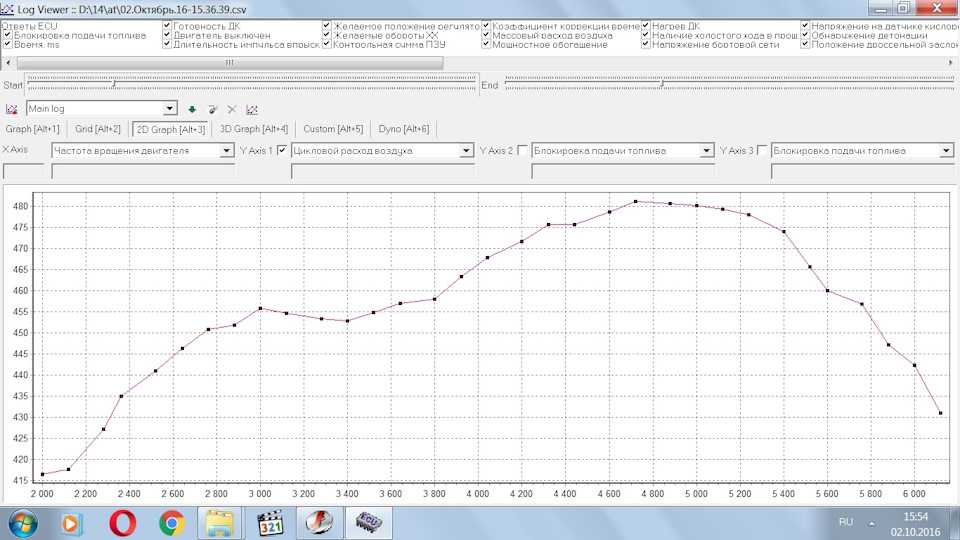Switch to the Dyno tab
Screen dimensions: 960x540
click(405, 129)
